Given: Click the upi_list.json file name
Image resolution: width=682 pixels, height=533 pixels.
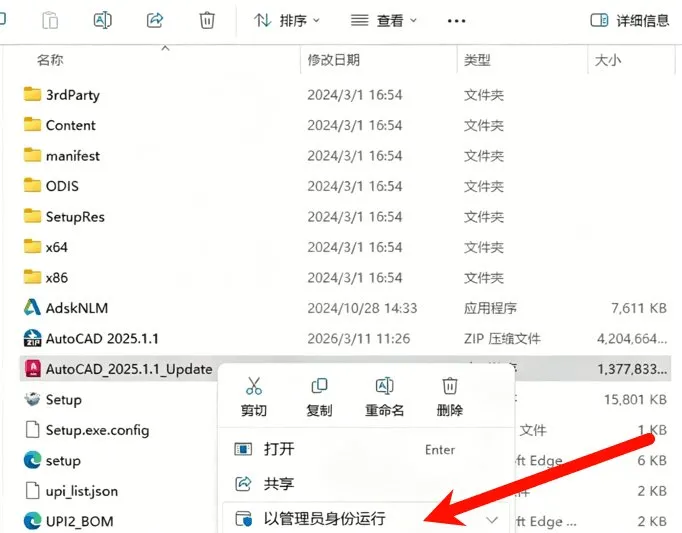Looking at the screenshot, I should pyautogui.click(x=82, y=491).
